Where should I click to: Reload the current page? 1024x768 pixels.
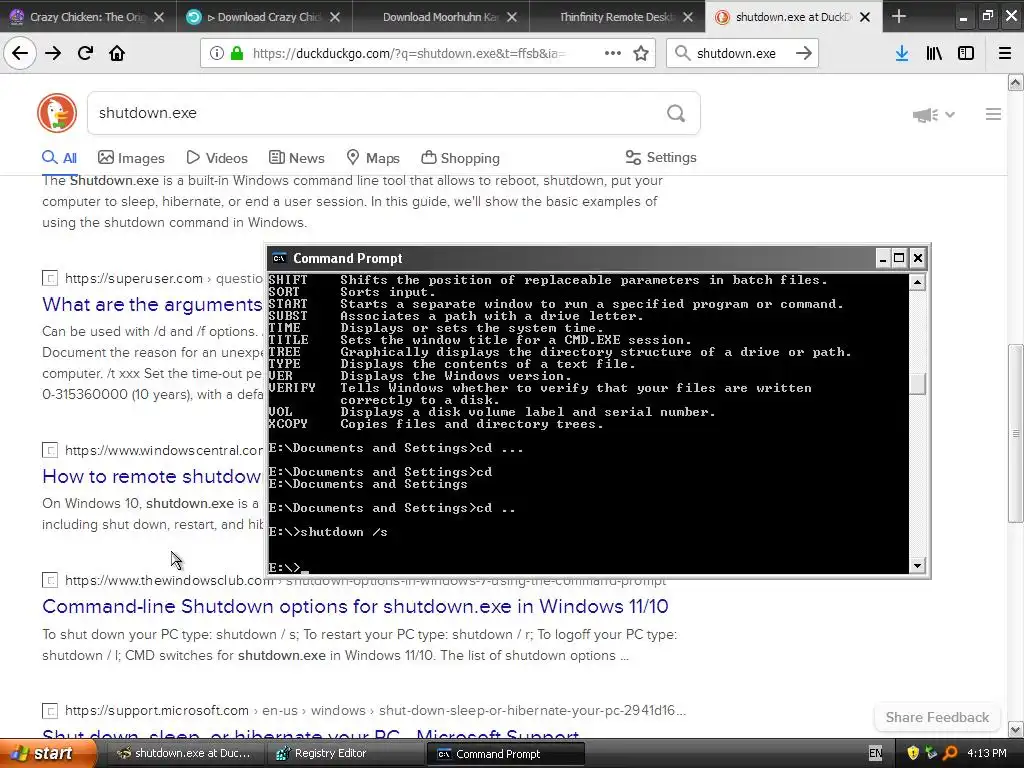pos(85,53)
